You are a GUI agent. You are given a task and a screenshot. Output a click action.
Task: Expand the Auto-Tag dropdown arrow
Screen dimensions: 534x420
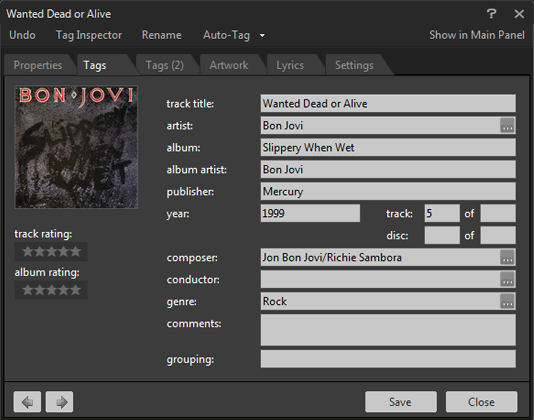262,35
